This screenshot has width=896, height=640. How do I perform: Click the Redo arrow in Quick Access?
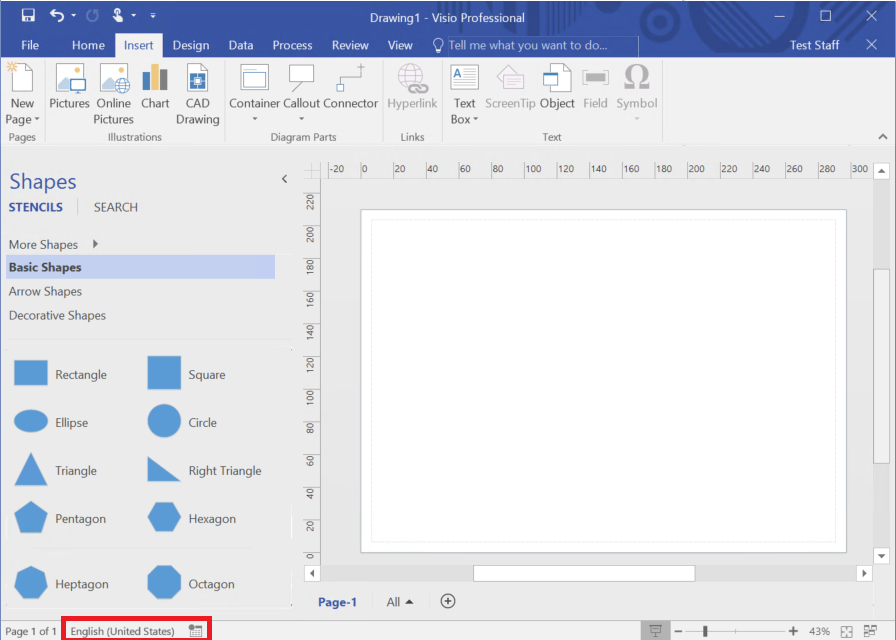(92, 16)
